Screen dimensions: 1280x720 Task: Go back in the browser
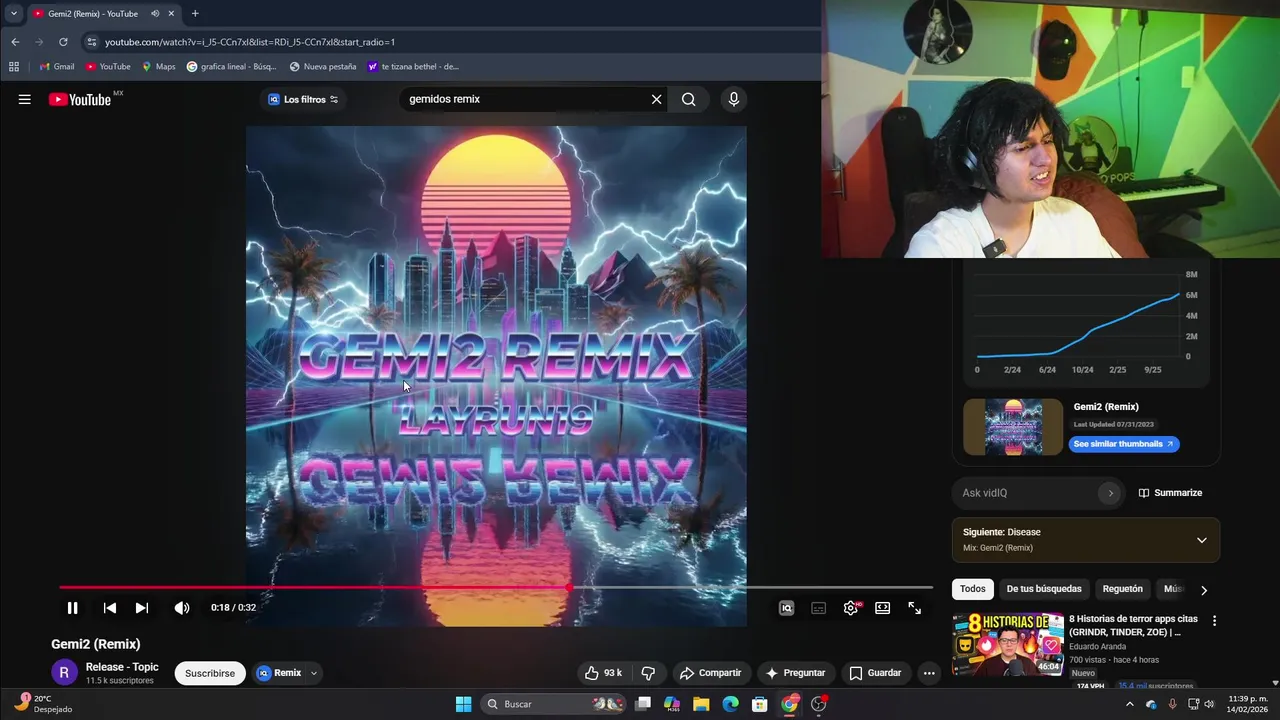[15, 42]
